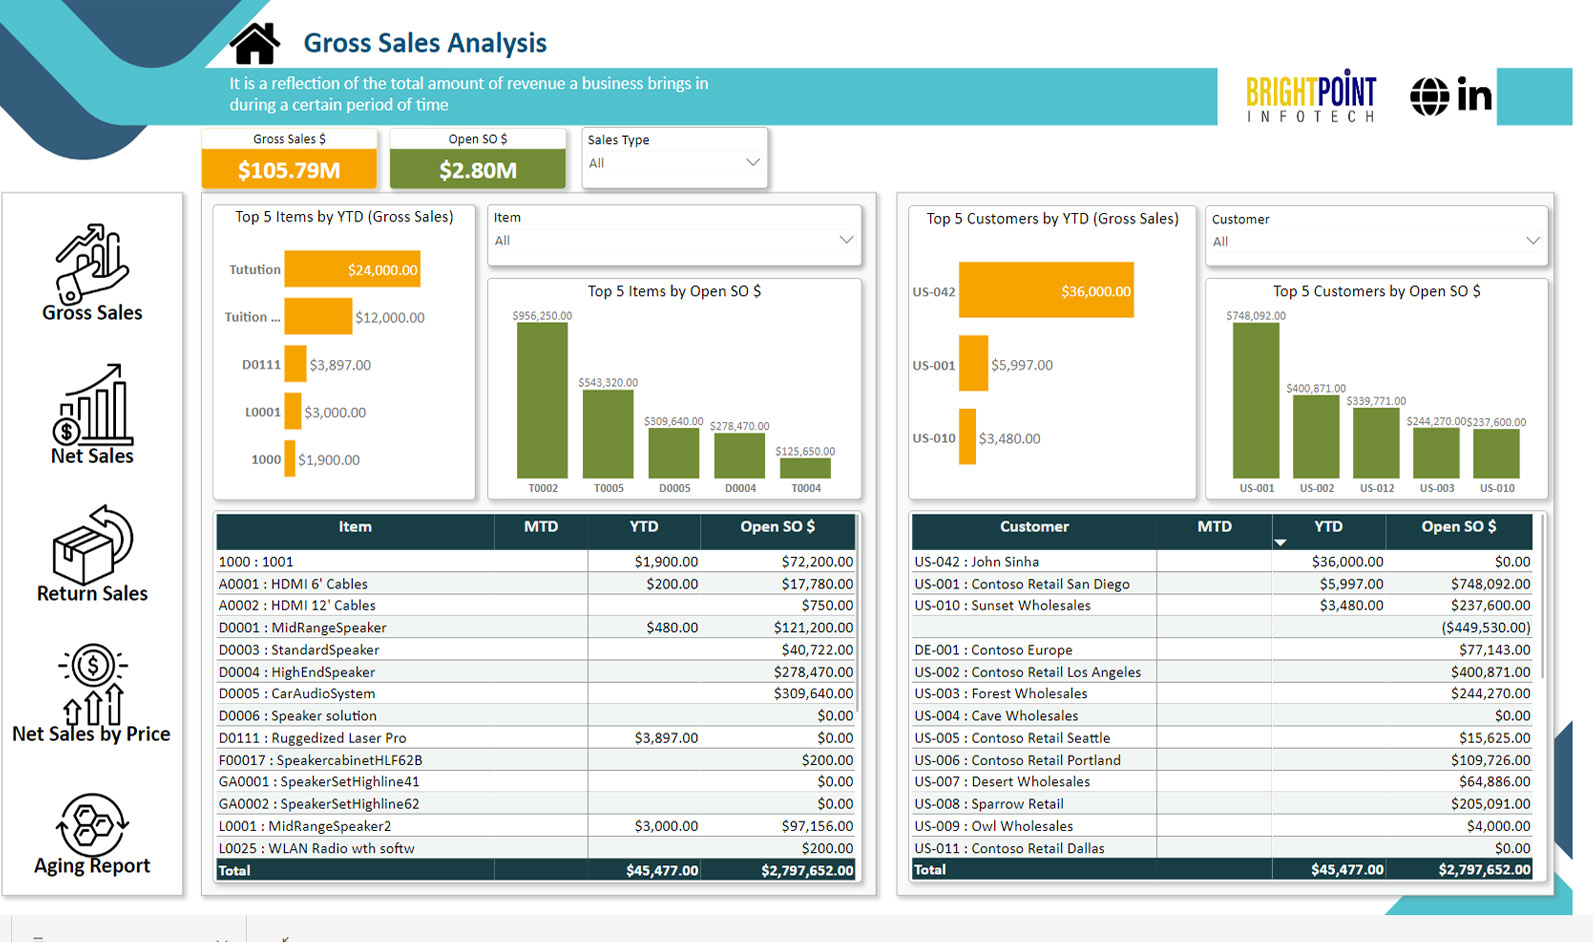Screen dimensions: 1593x942
Task: Click the Open SO $ card
Action: pyautogui.click(x=477, y=169)
